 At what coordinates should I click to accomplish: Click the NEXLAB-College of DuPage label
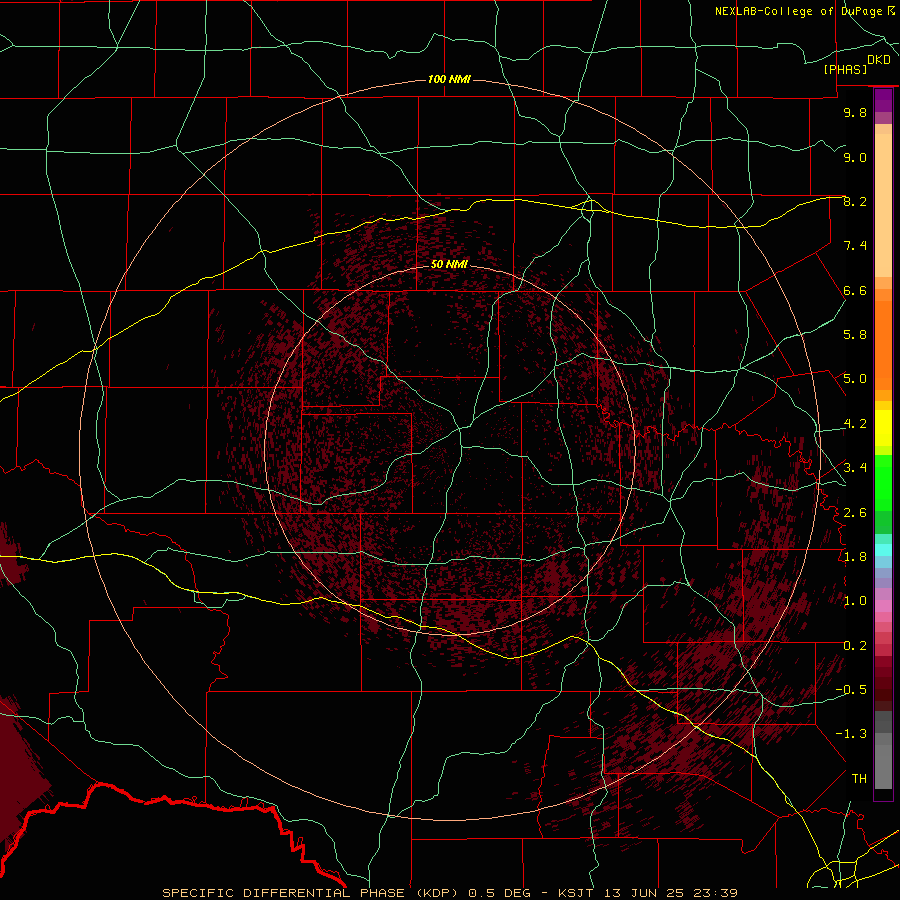(799, 11)
